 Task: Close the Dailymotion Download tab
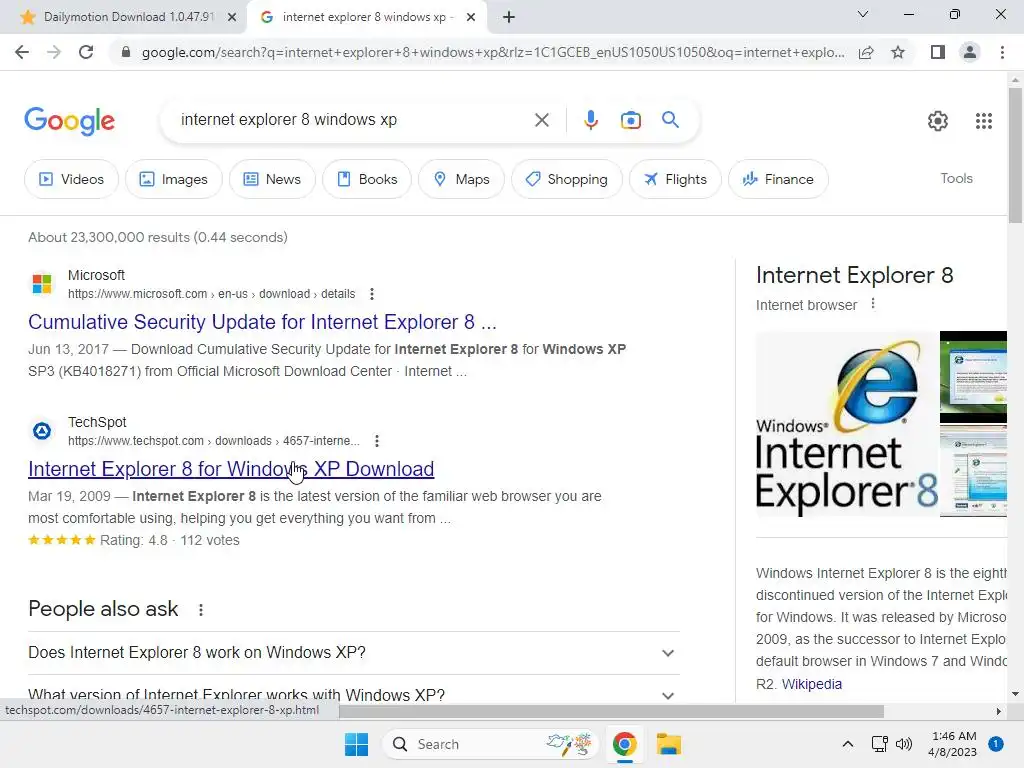[231, 17]
